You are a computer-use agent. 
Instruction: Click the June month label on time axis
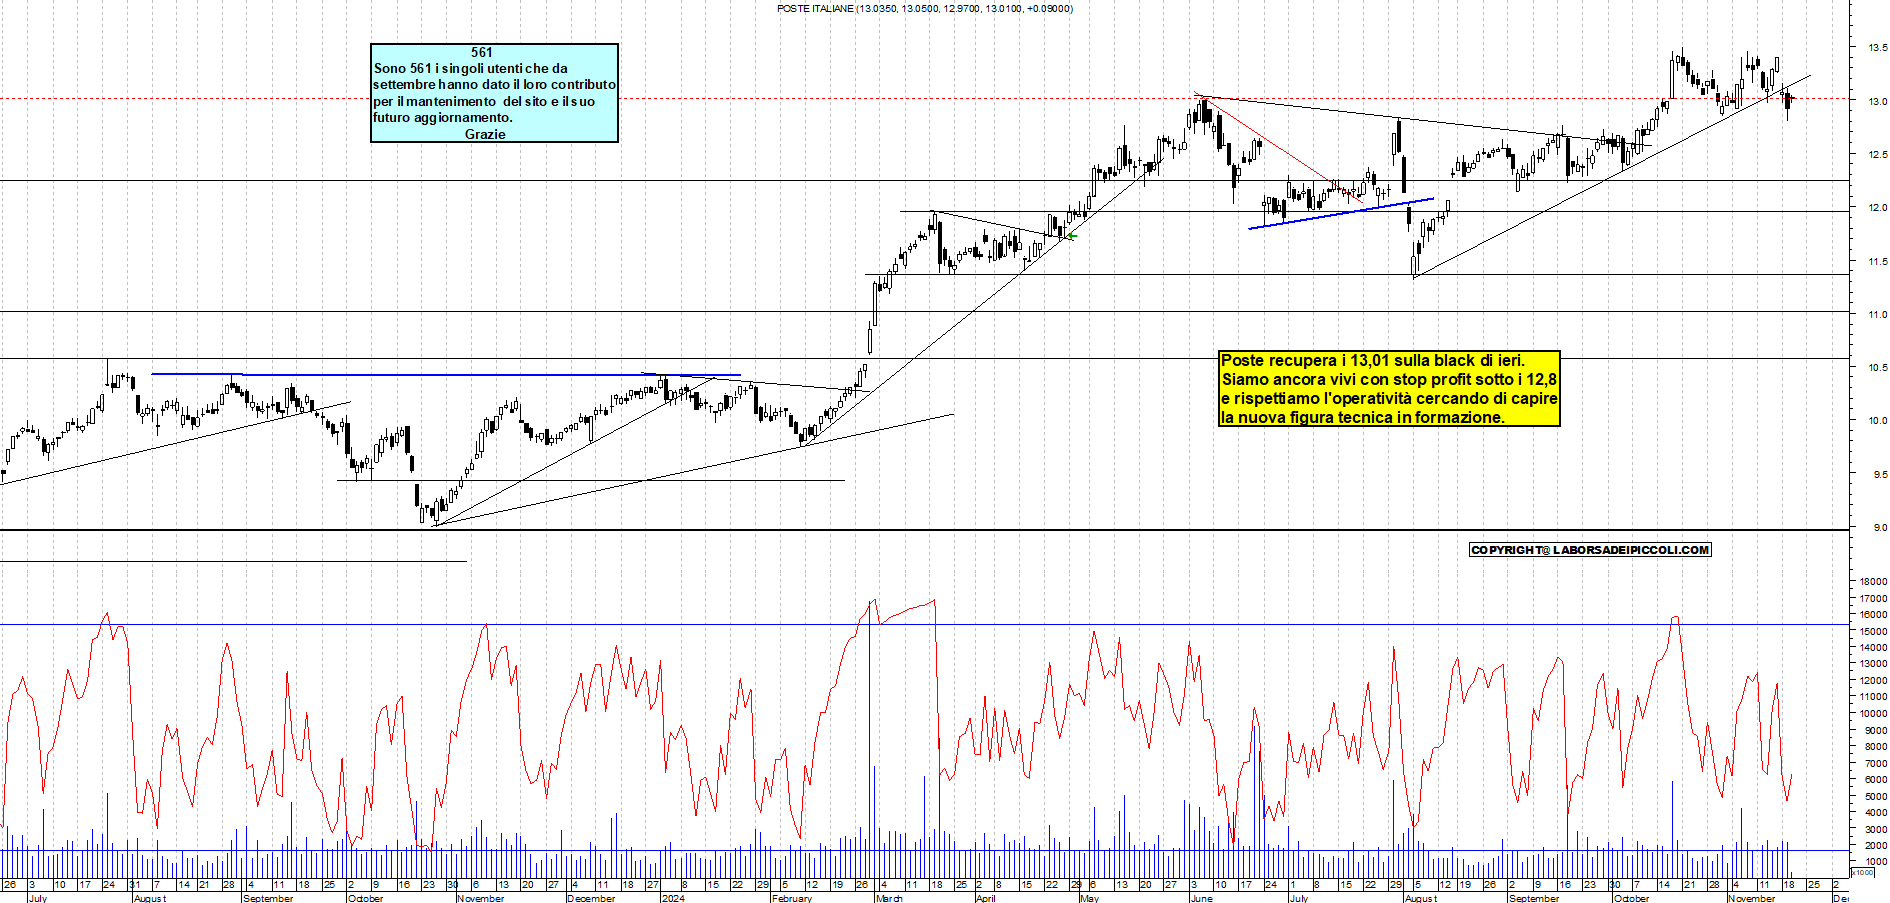1201,898
